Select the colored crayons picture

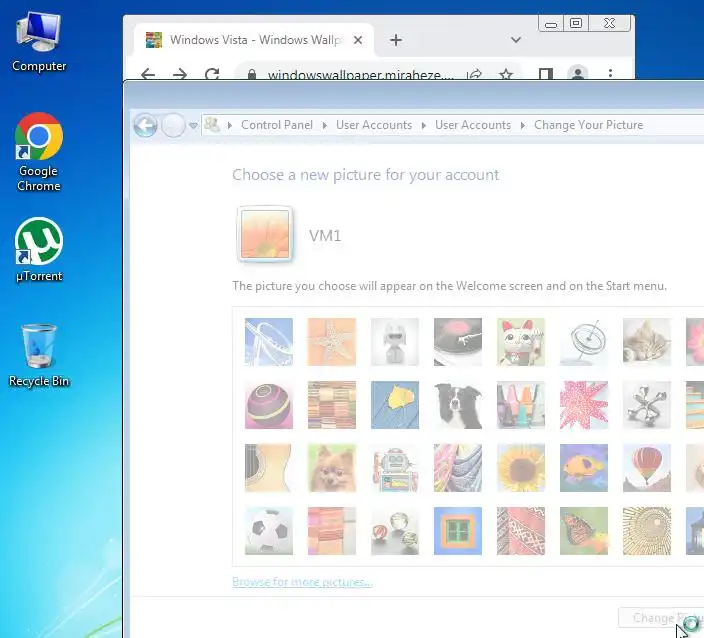pos(521,405)
